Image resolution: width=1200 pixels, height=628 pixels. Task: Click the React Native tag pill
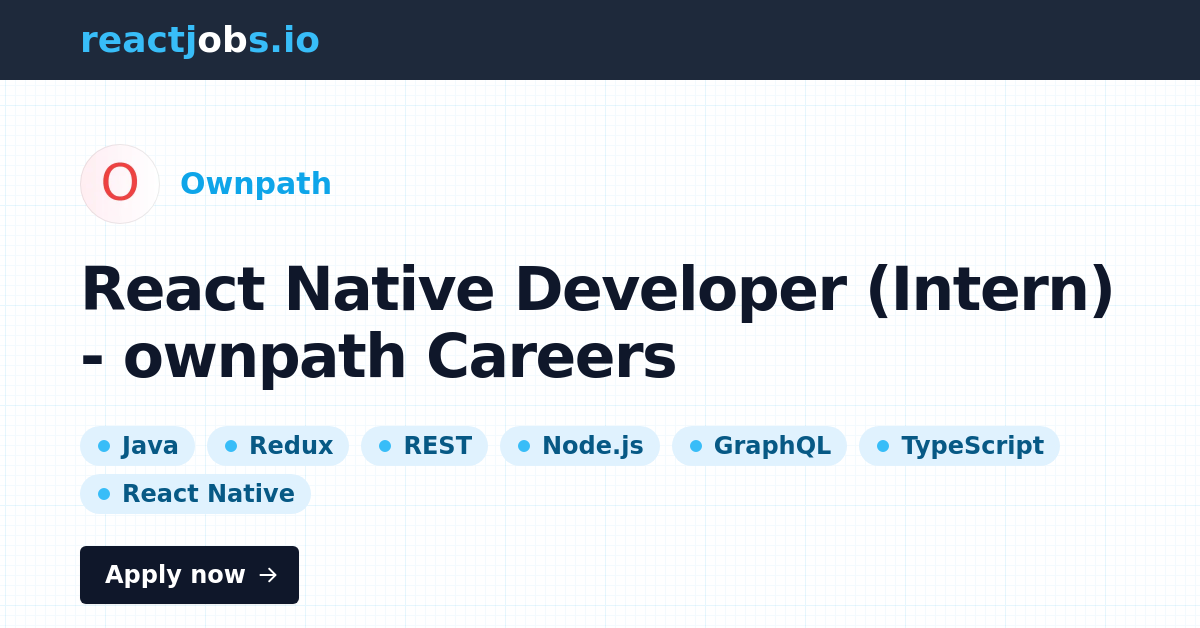pos(195,493)
